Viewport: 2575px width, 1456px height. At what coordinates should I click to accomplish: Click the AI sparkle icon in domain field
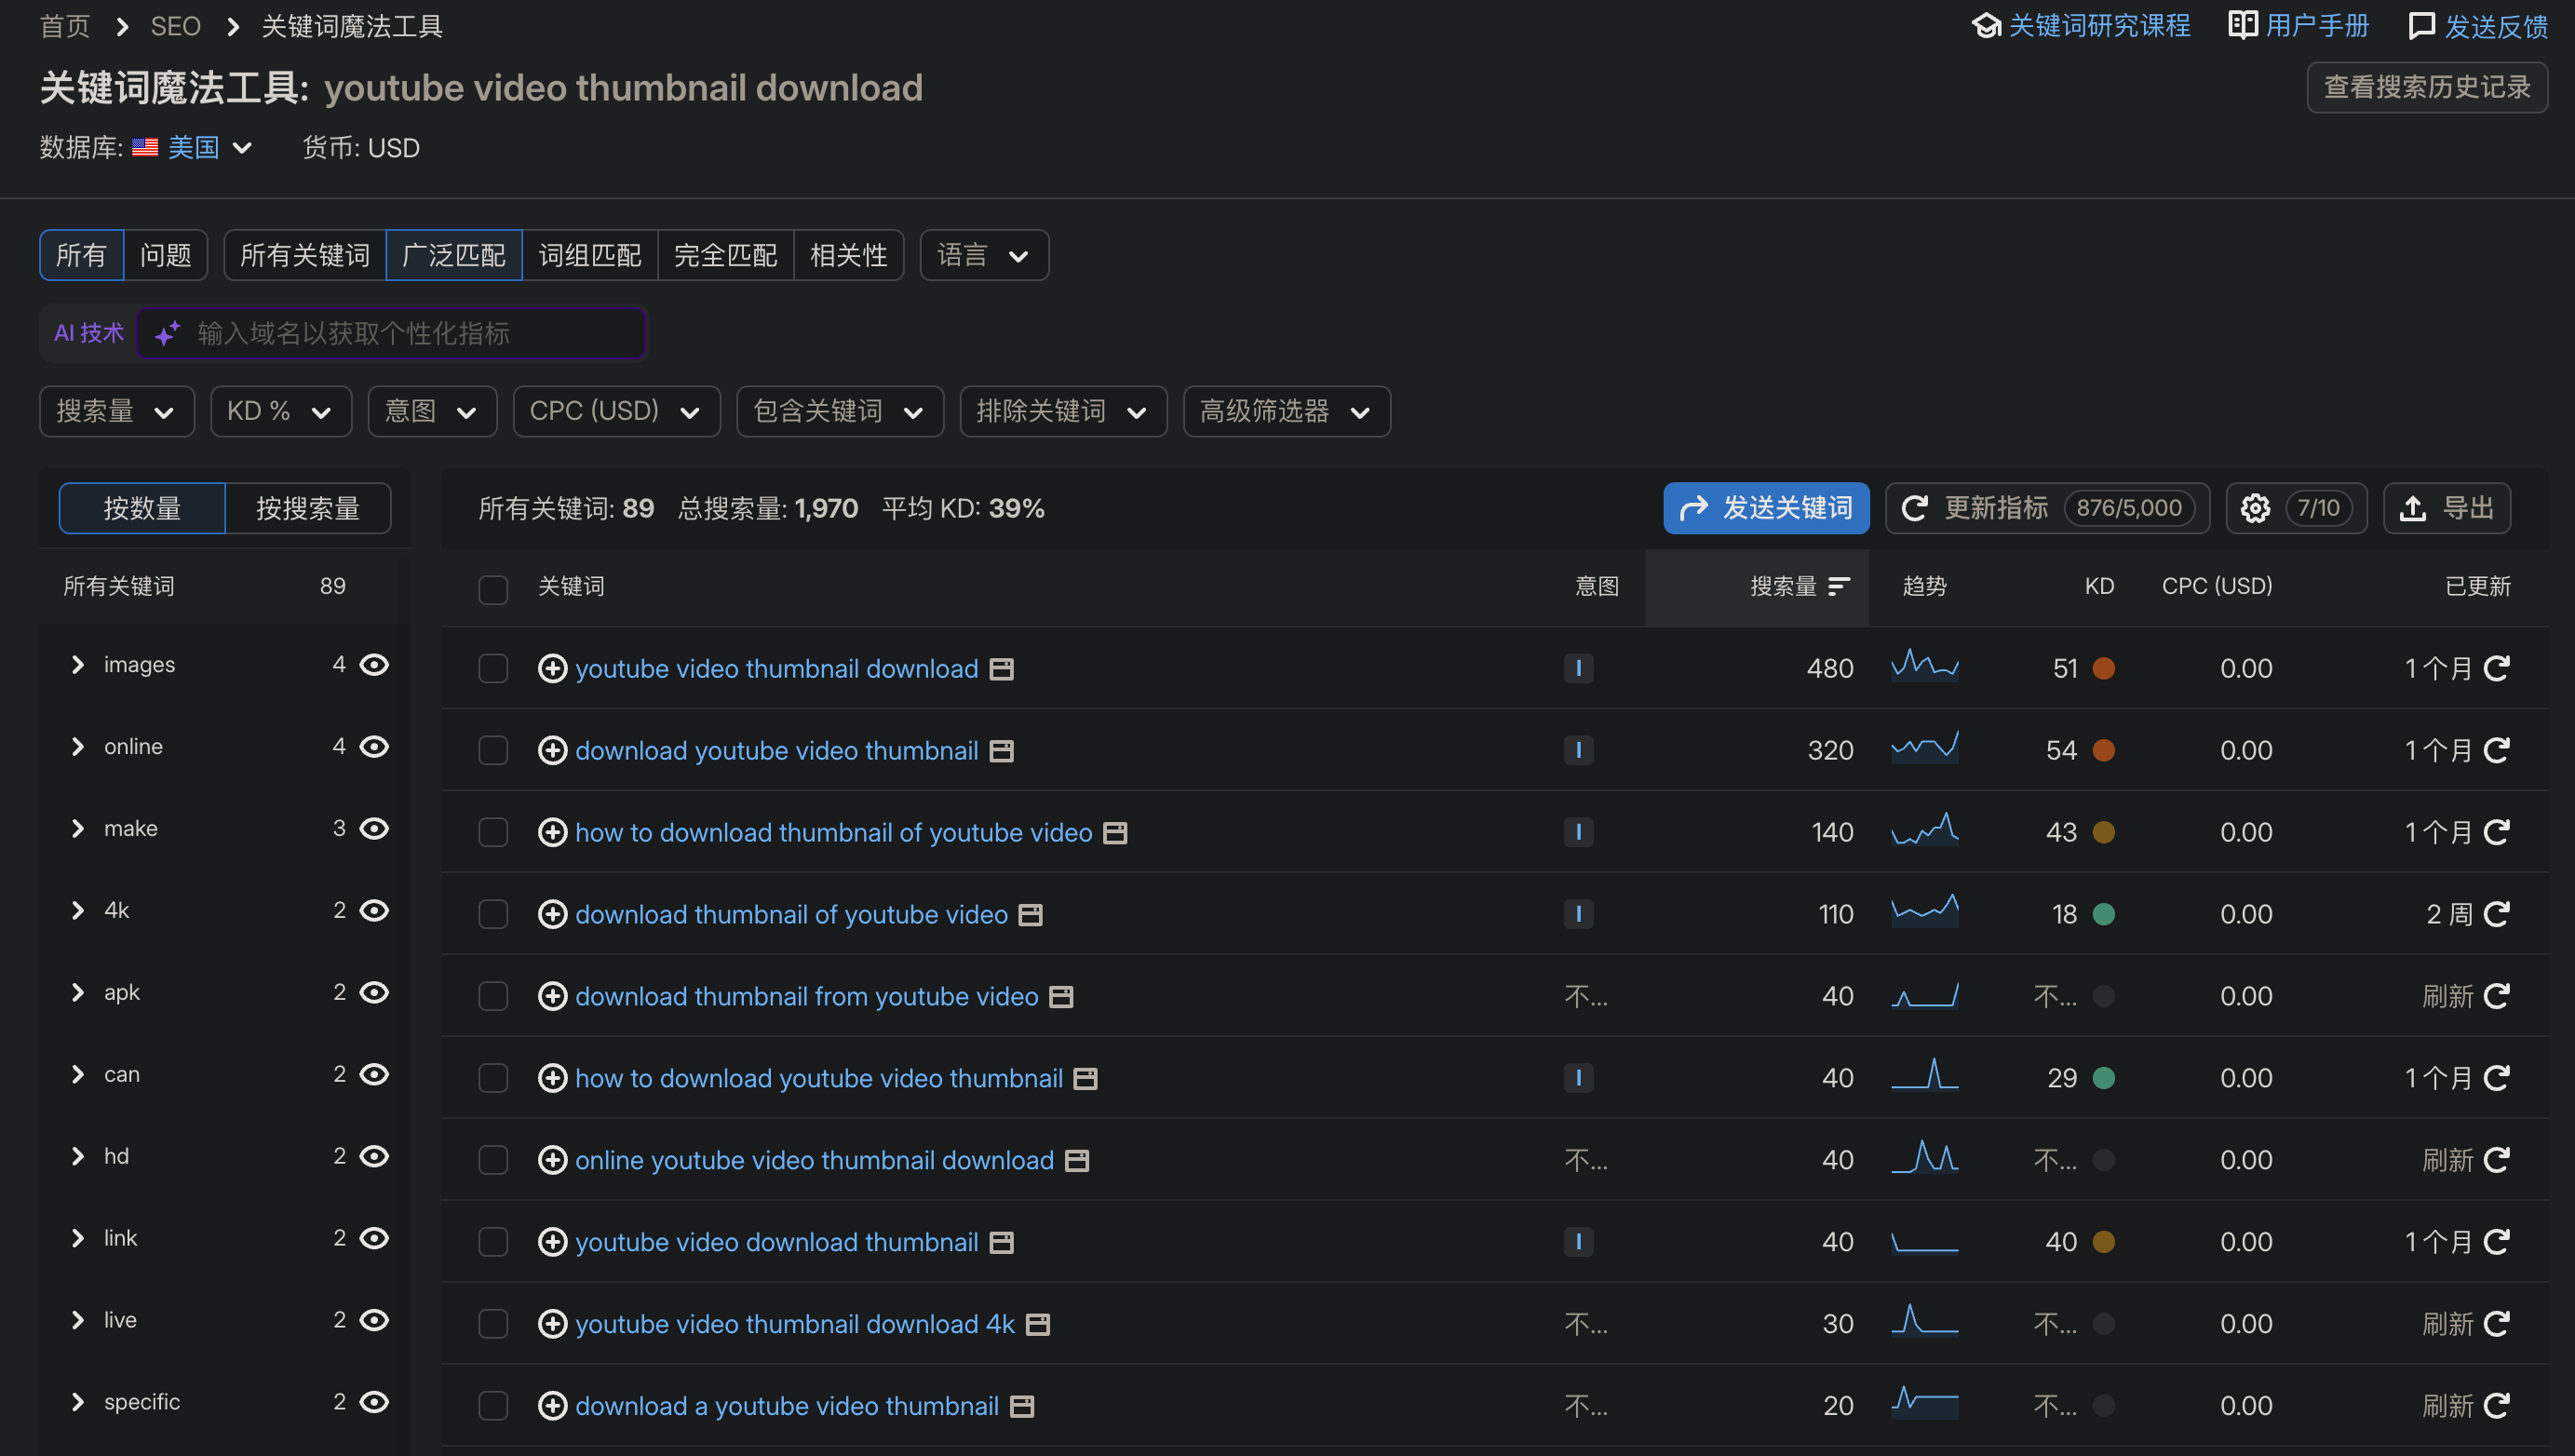pos(168,333)
